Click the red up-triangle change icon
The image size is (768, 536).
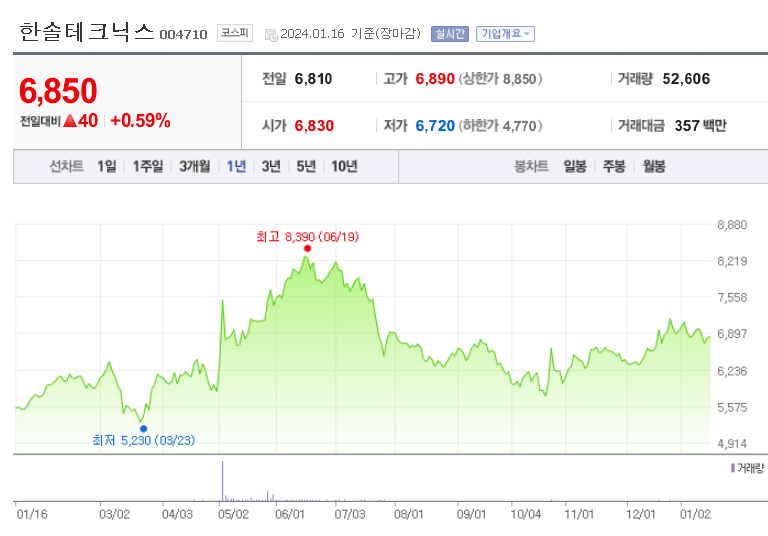click(70, 121)
